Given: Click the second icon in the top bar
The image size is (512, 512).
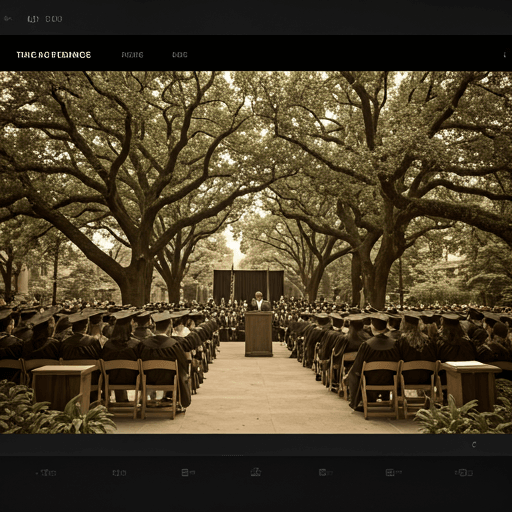Looking at the screenshot, I should (x=33, y=19).
